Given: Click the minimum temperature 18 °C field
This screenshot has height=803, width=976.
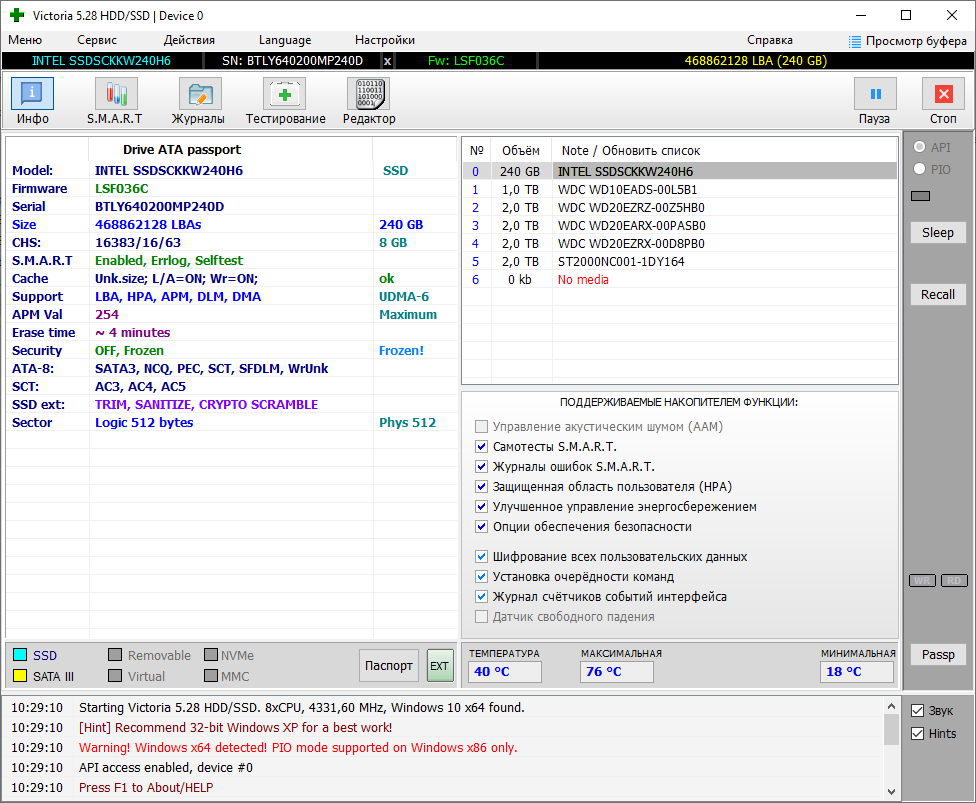Looking at the screenshot, I should [x=856, y=672].
